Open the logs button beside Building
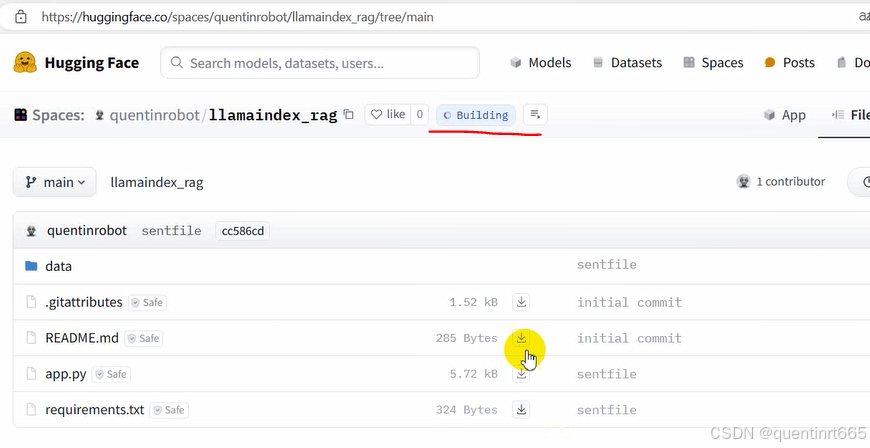 pyautogui.click(x=535, y=114)
